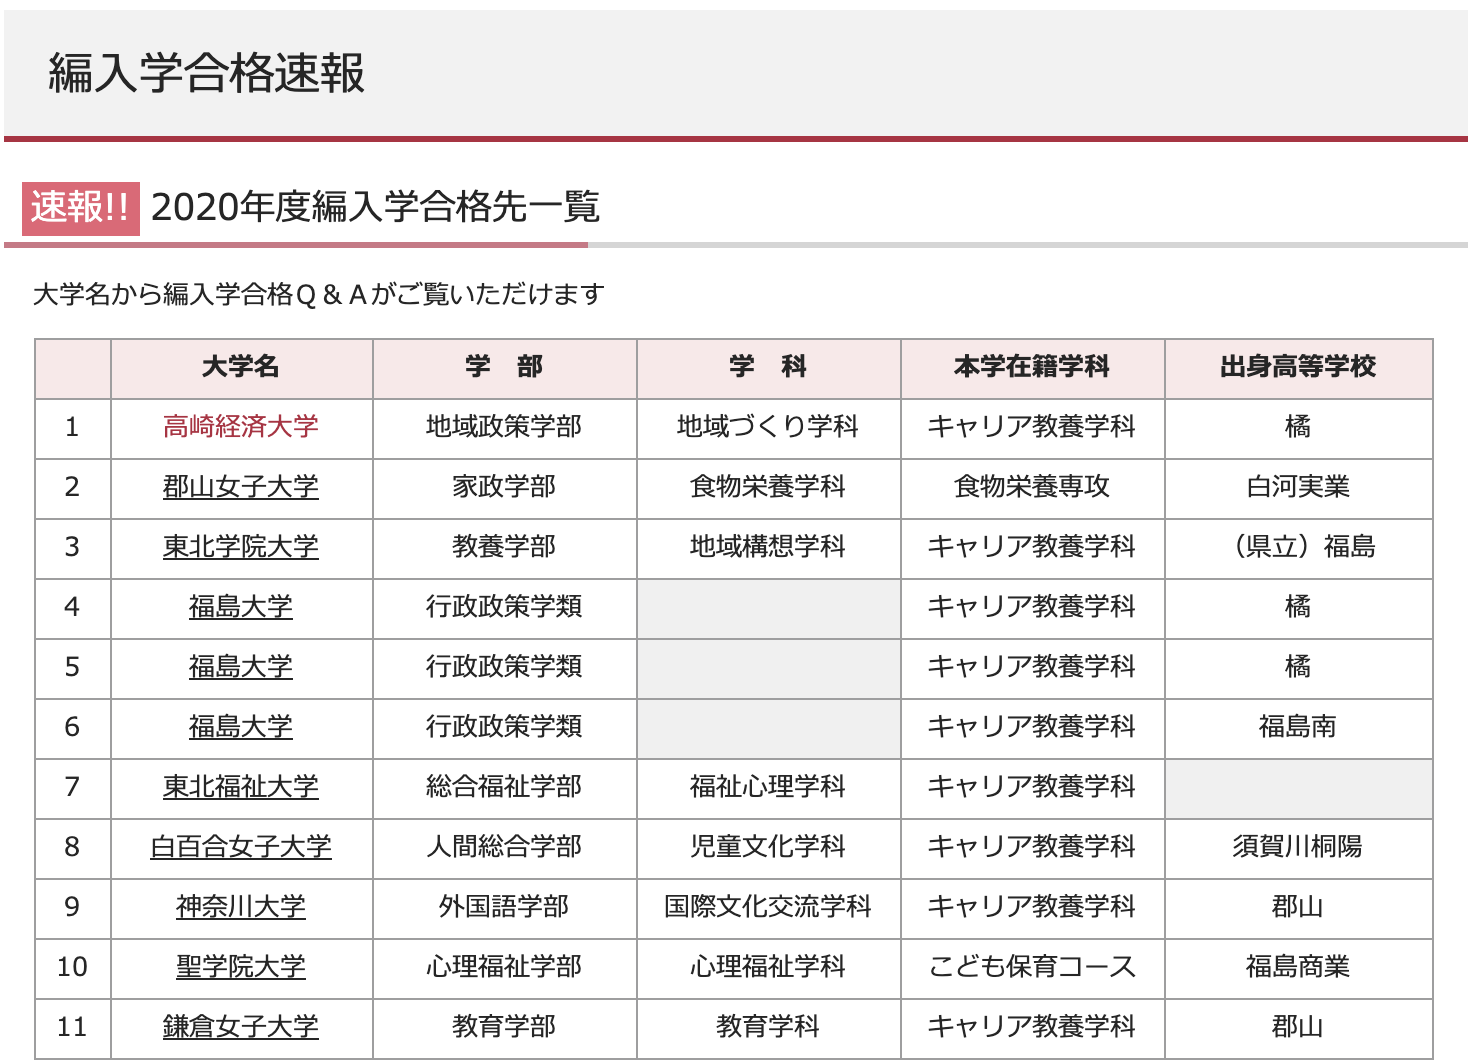The height and width of the screenshot is (1062, 1480).
Task: Click the 本学在籍学科 column header
Action: [x=1032, y=367]
